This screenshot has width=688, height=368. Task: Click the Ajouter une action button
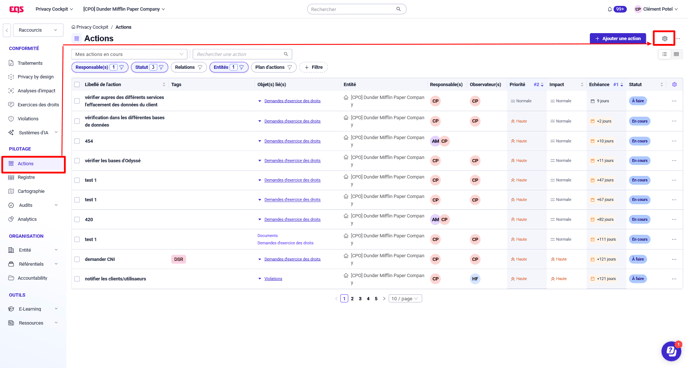pyautogui.click(x=618, y=39)
